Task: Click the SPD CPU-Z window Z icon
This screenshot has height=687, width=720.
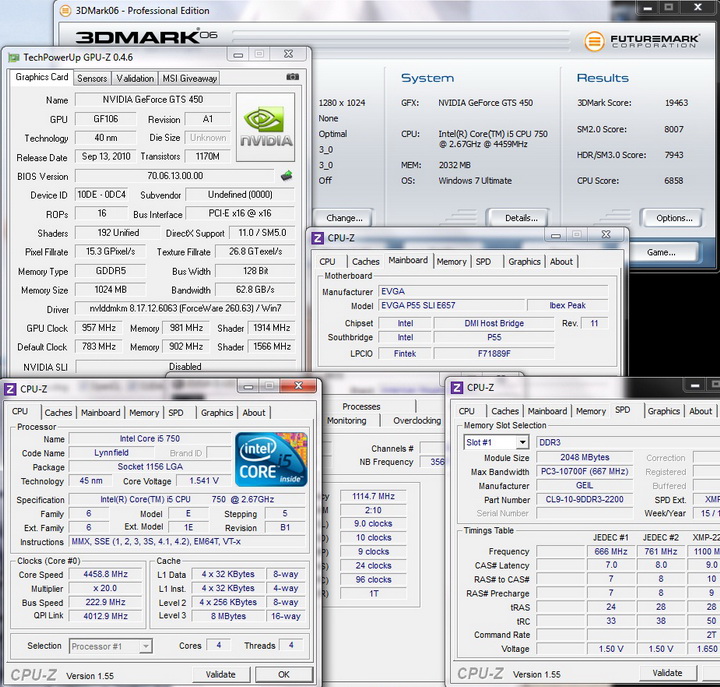Action: (456, 388)
